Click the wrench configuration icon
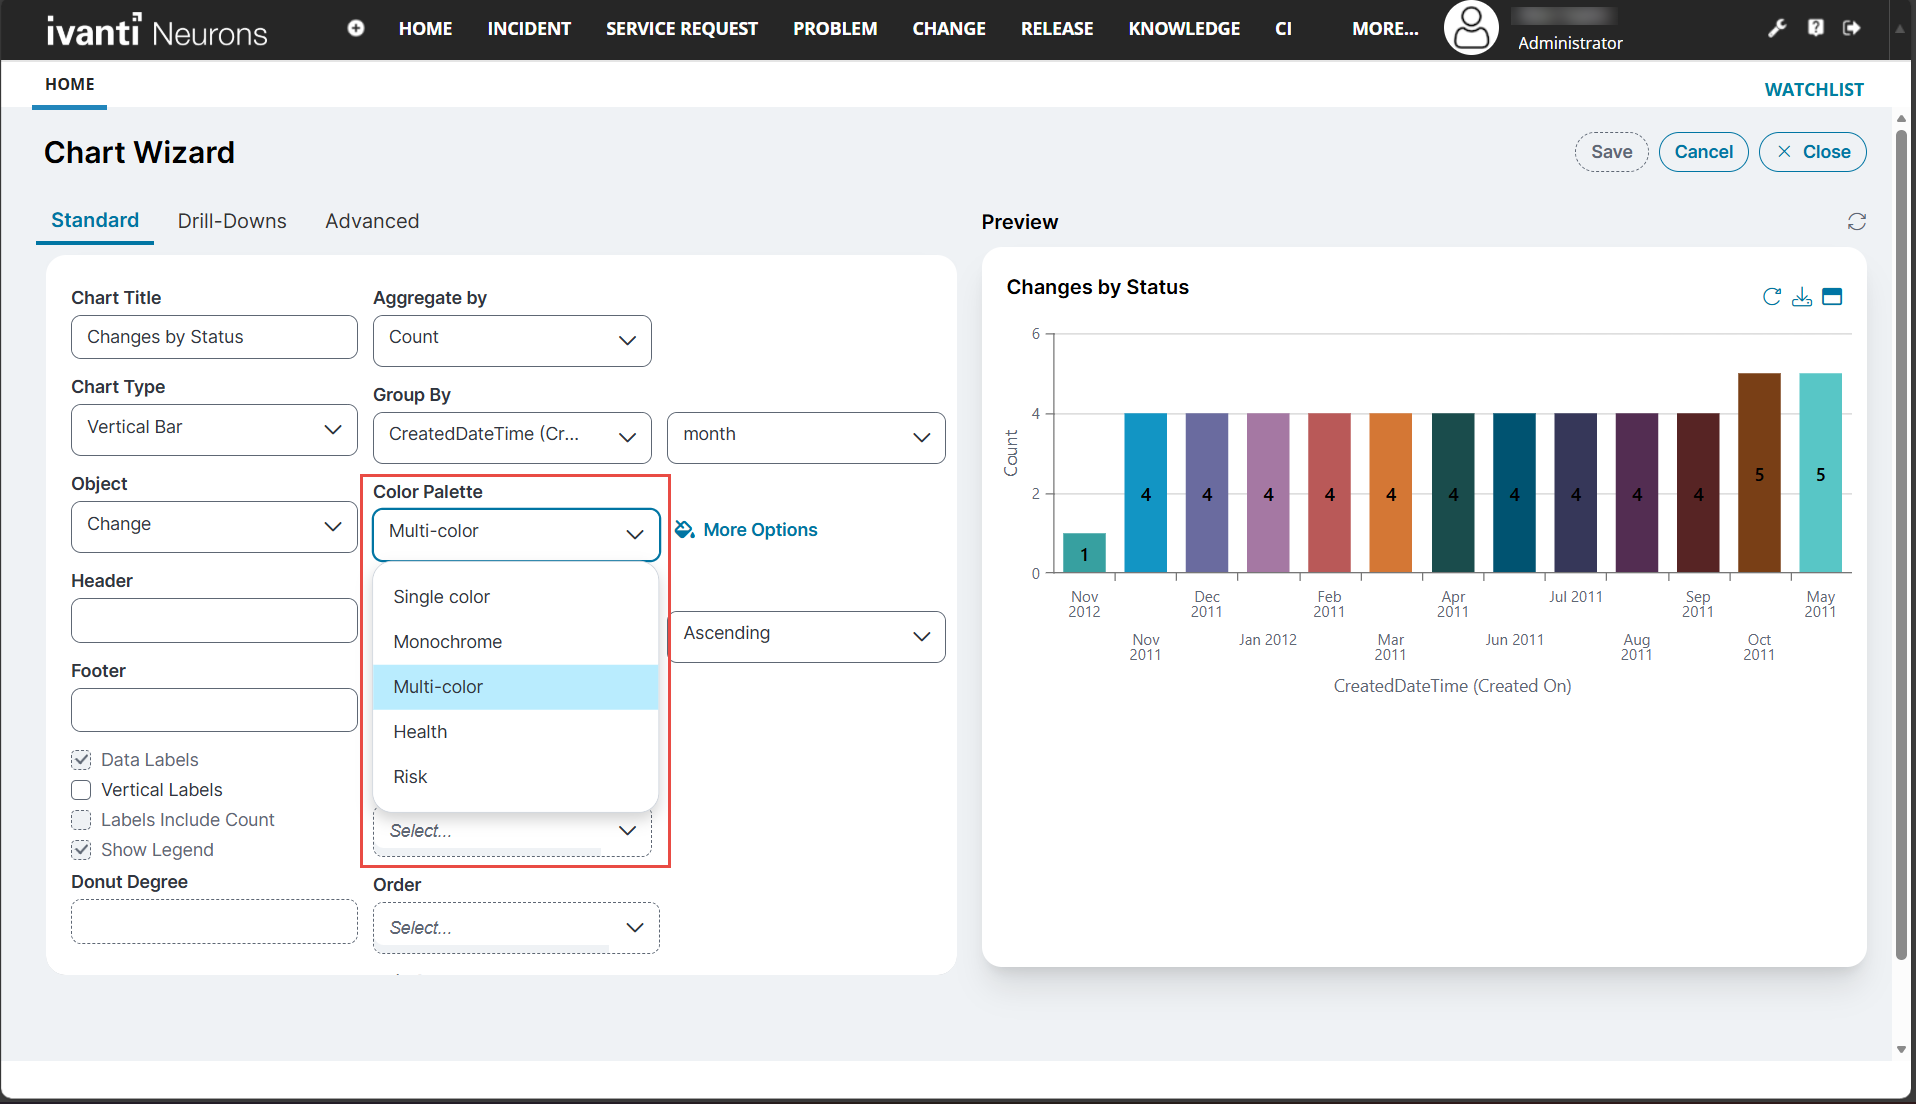Viewport: 1916px width, 1104px height. pyautogui.click(x=1777, y=28)
